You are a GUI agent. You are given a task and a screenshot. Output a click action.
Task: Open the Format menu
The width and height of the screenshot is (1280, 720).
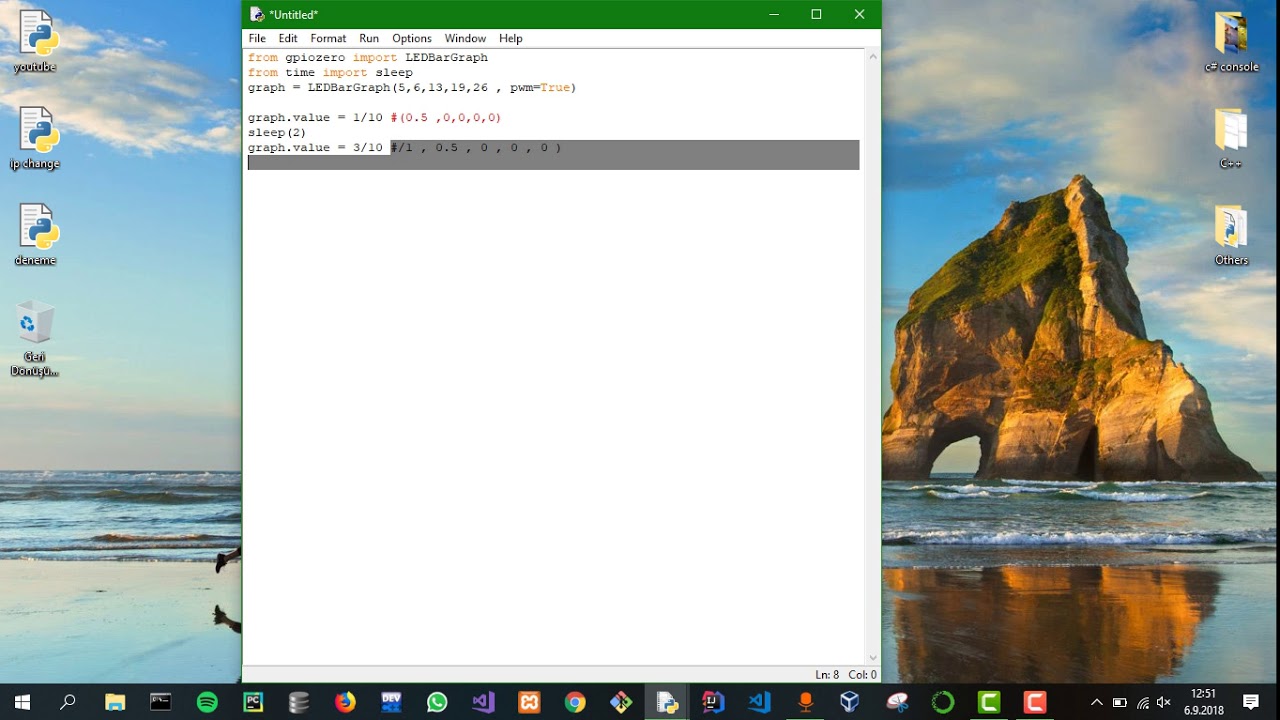pos(328,38)
